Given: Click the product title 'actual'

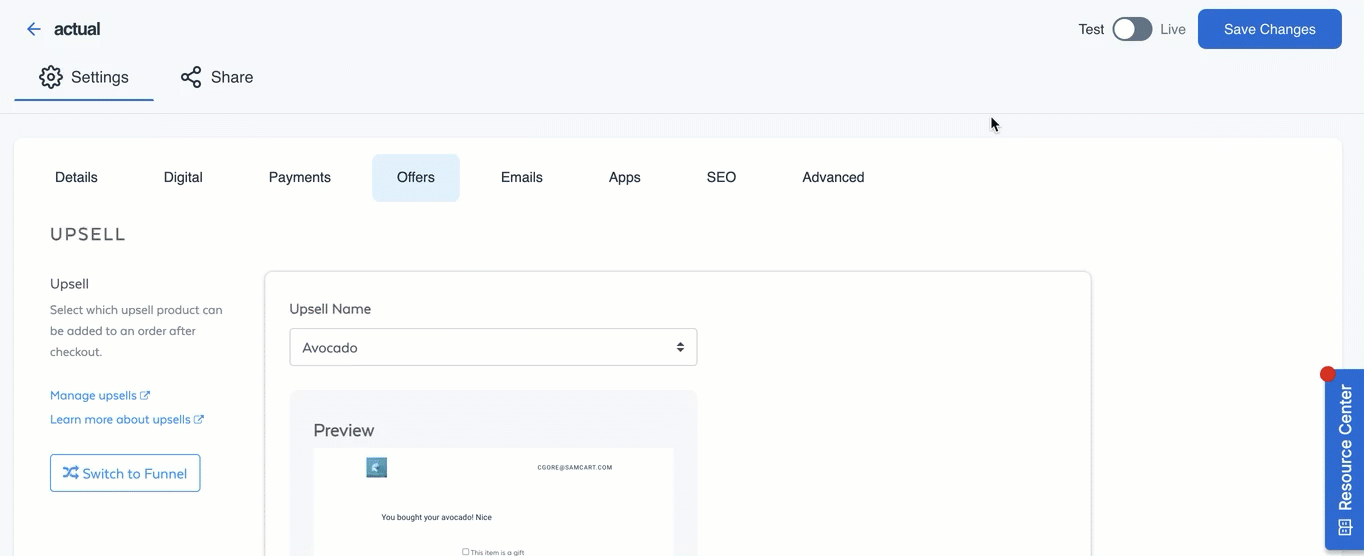Looking at the screenshot, I should [x=77, y=29].
